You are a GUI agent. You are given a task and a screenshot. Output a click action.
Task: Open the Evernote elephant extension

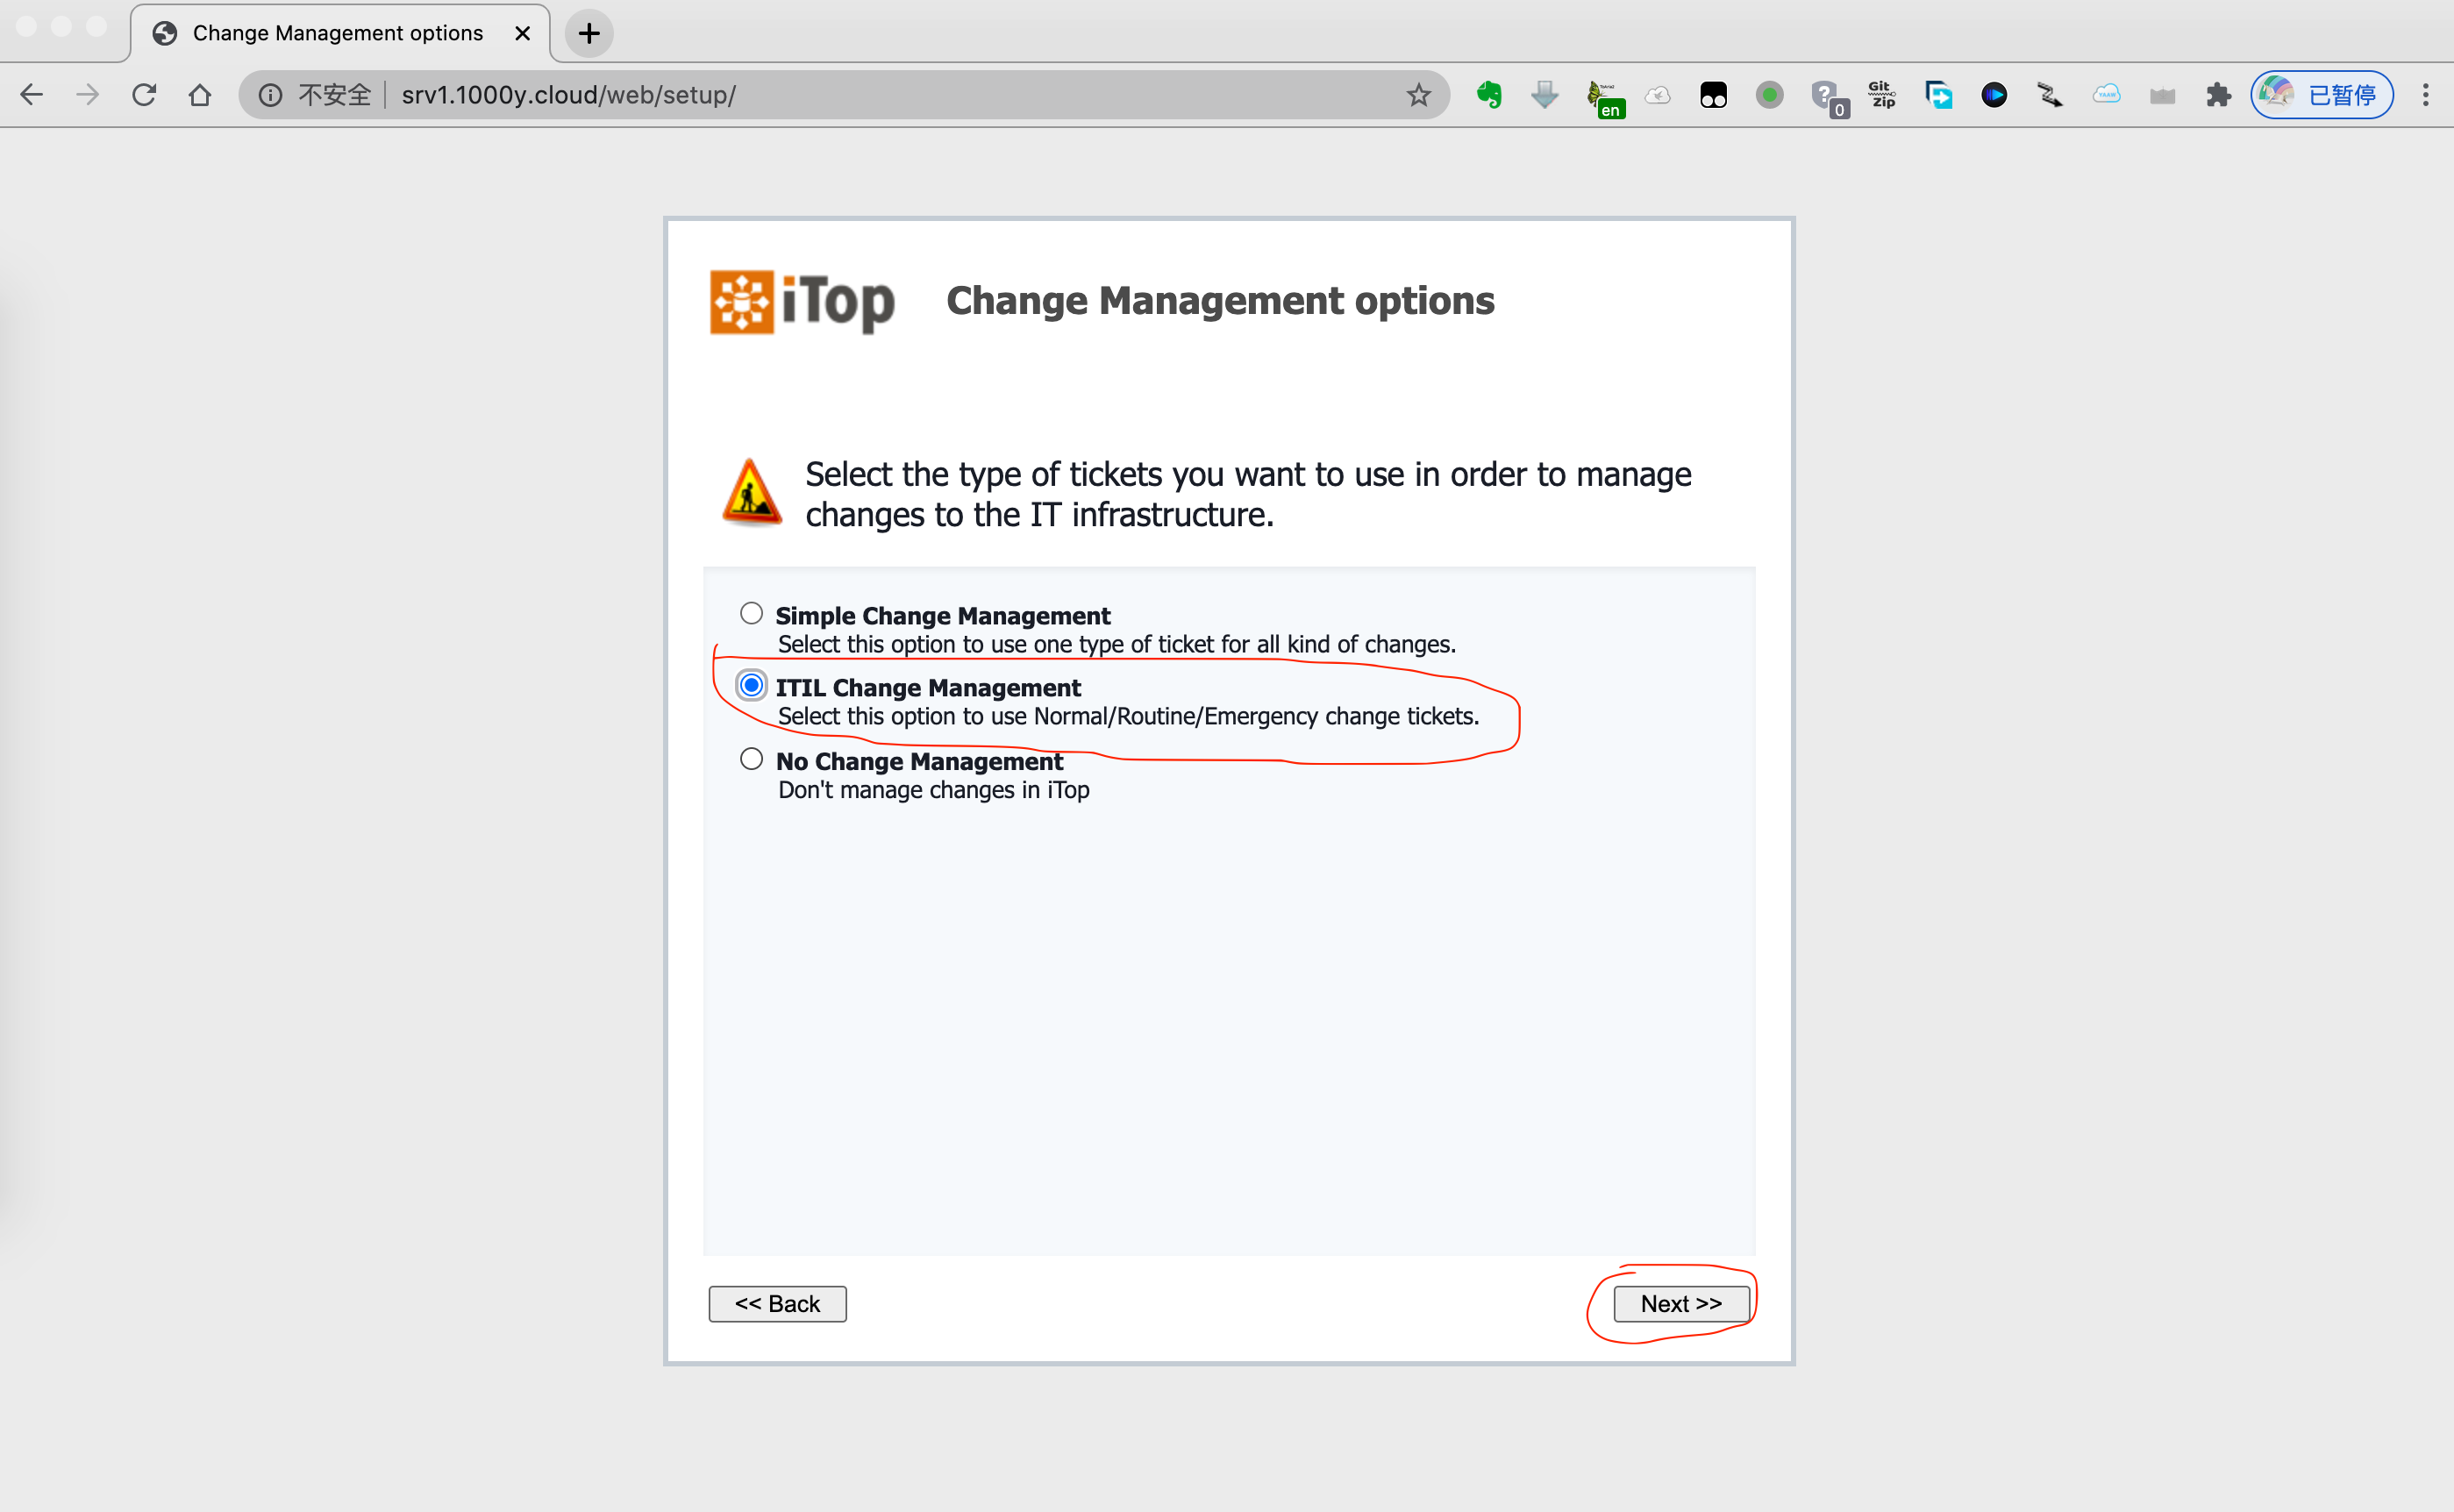1489,95
